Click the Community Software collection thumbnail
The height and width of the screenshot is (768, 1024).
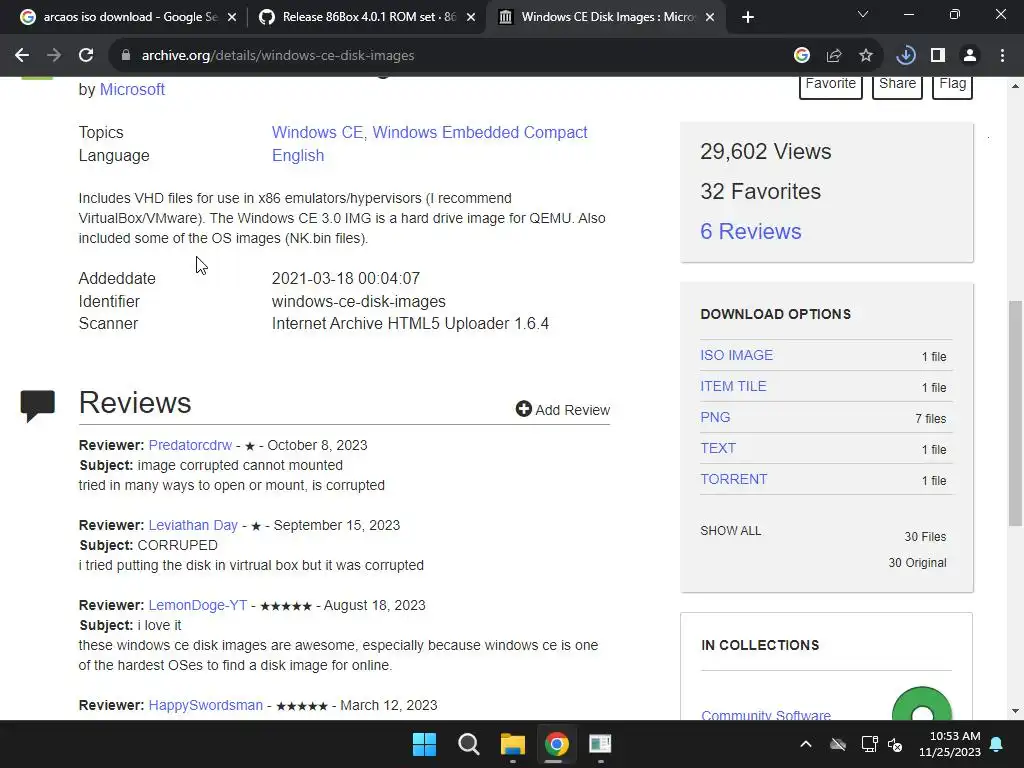pos(921,704)
